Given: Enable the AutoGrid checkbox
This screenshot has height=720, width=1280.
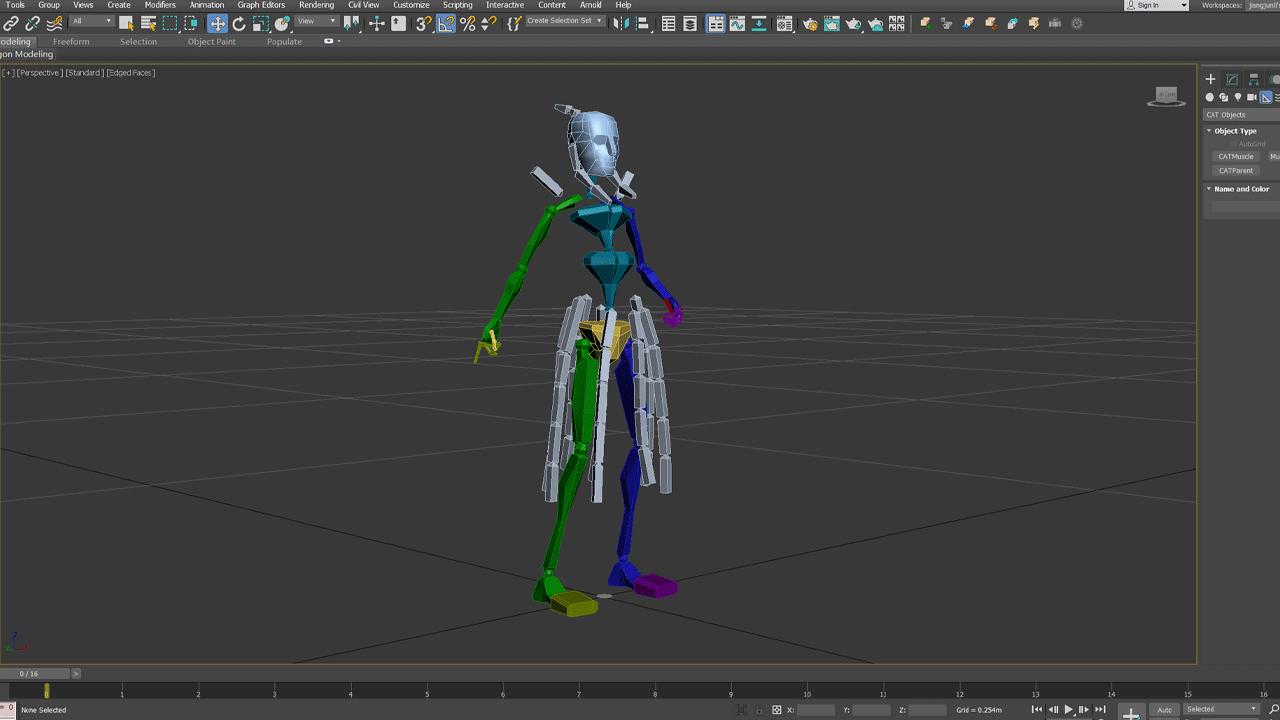Looking at the screenshot, I should (x=1234, y=143).
